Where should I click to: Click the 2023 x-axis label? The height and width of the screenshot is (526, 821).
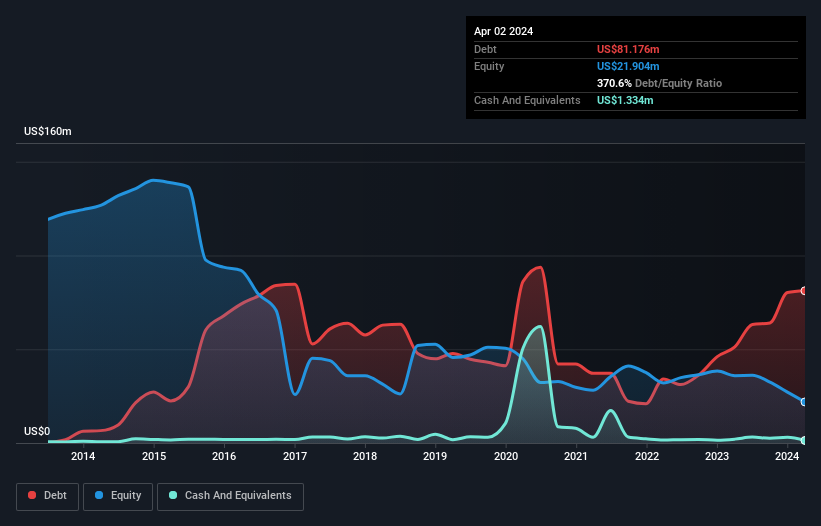(x=717, y=456)
